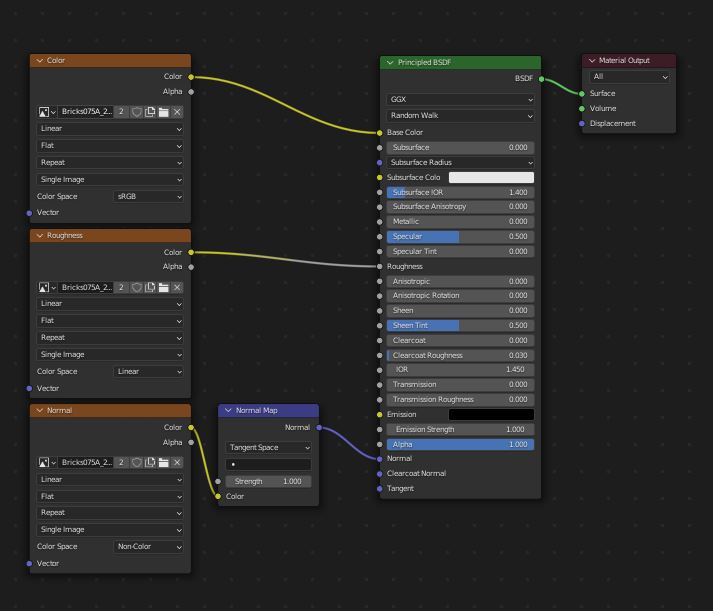The image size is (713, 611).
Task: Click Normal output socket of Normal Map
Action: click(x=319, y=428)
